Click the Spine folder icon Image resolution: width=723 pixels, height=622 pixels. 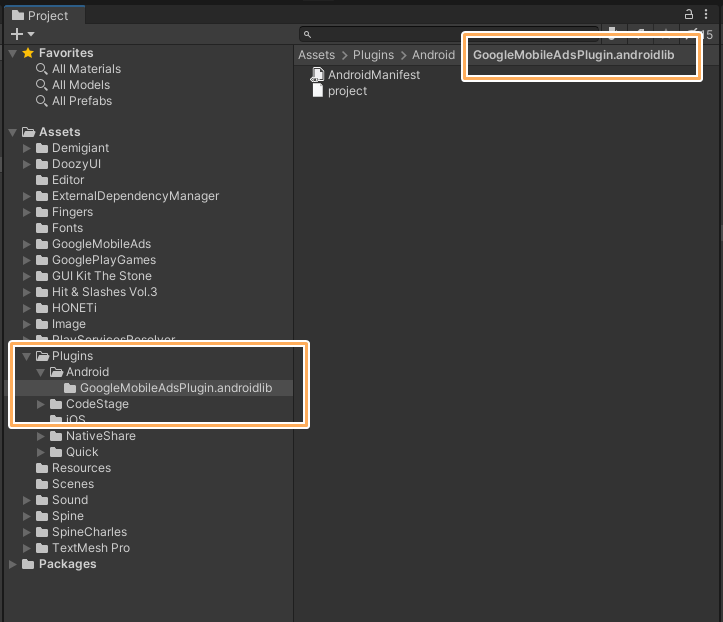click(x=42, y=516)
